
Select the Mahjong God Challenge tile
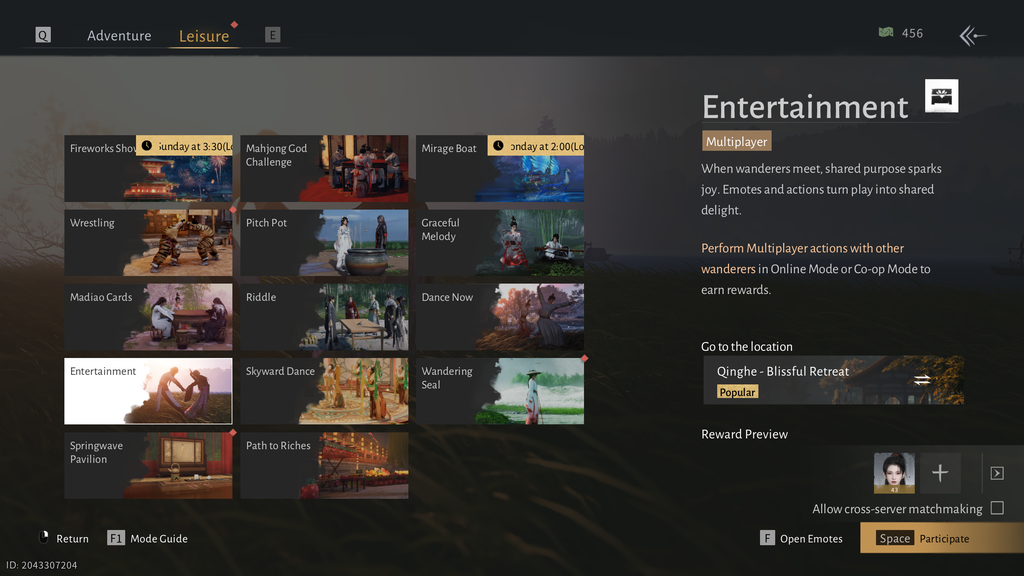(325, 168)
